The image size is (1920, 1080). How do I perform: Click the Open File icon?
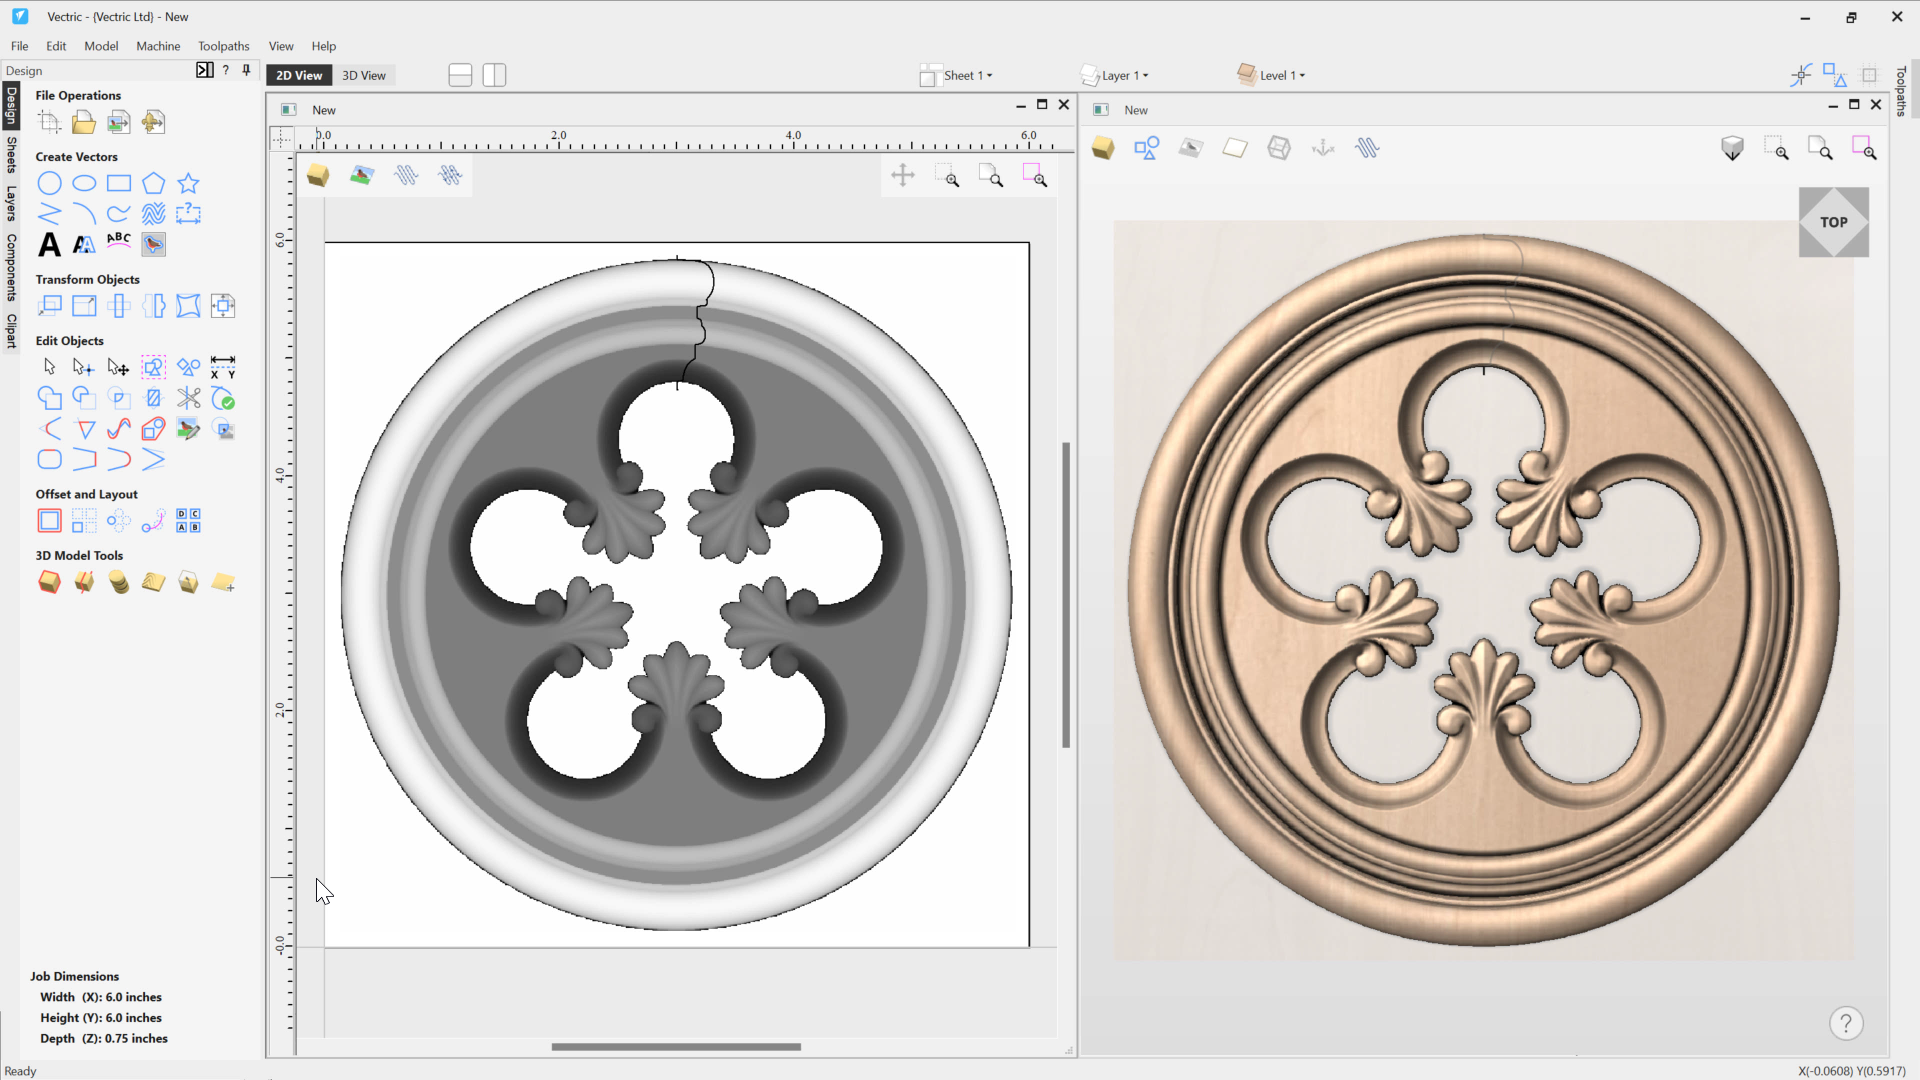pyautogui.click(x=84, y=122)
